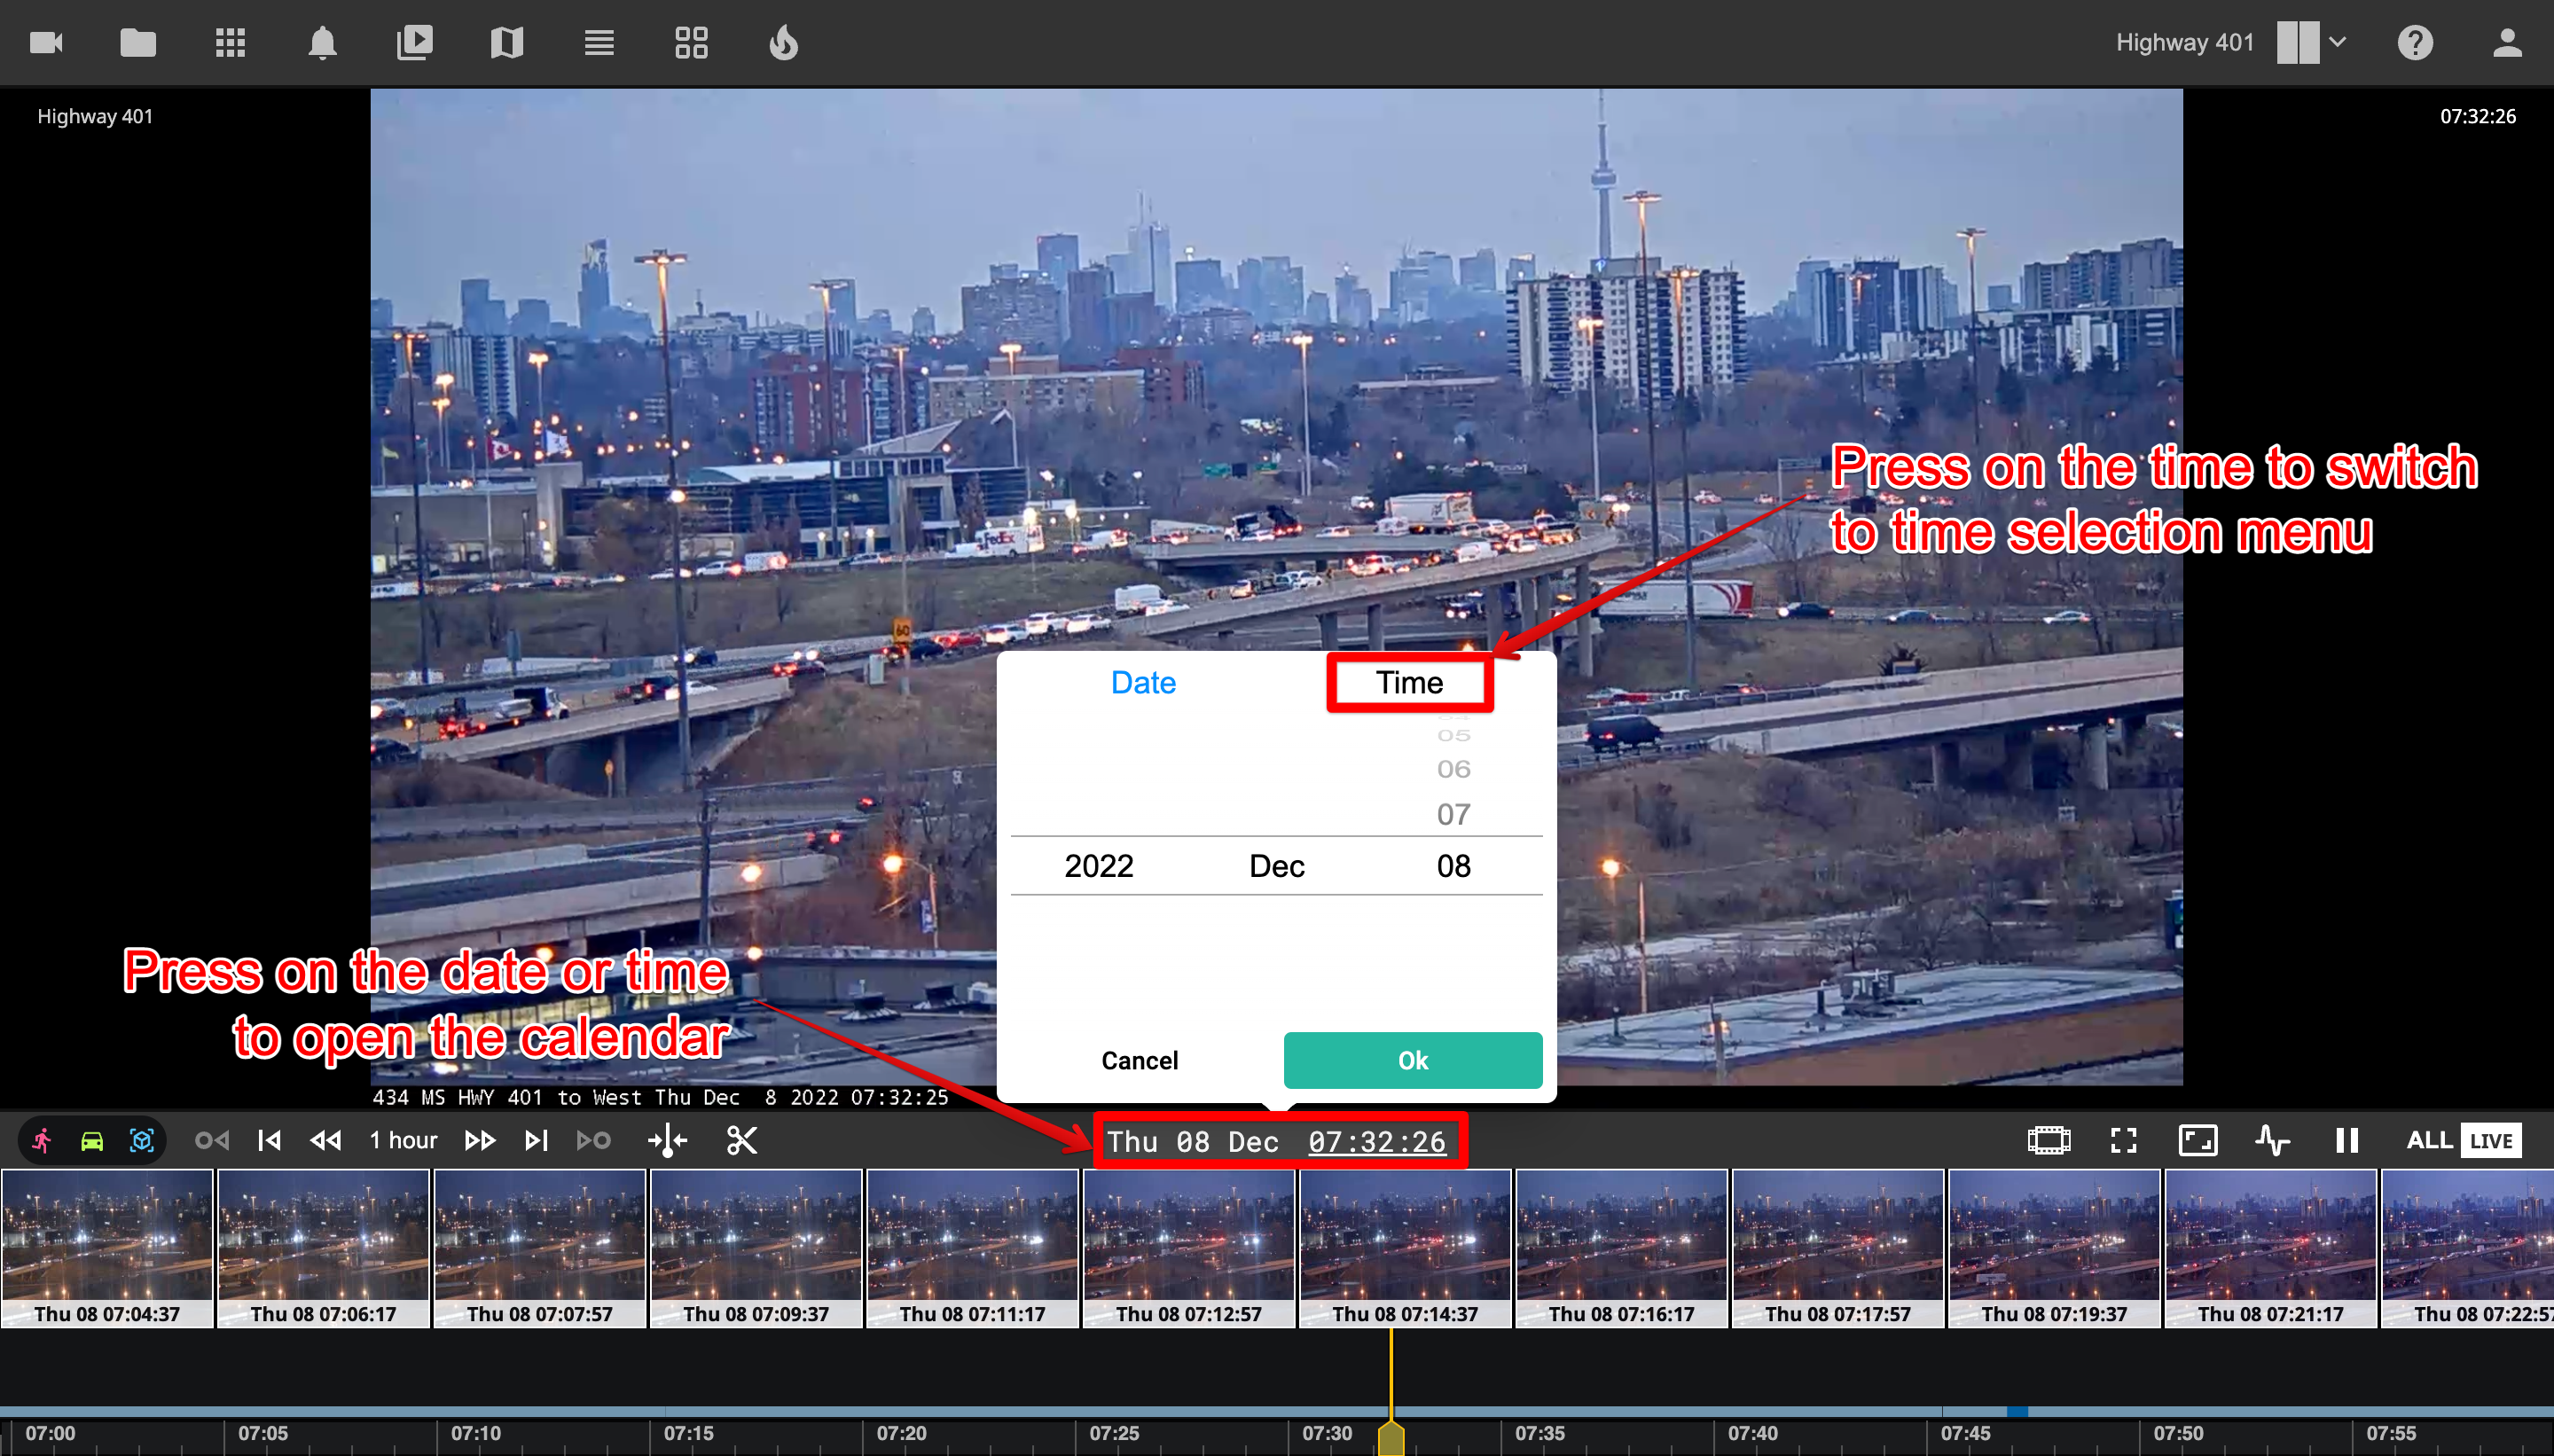Open thumbnail Thu 08 07:17:57
Screen dimensions: 2554x1456
[x=1838, y=1248]
